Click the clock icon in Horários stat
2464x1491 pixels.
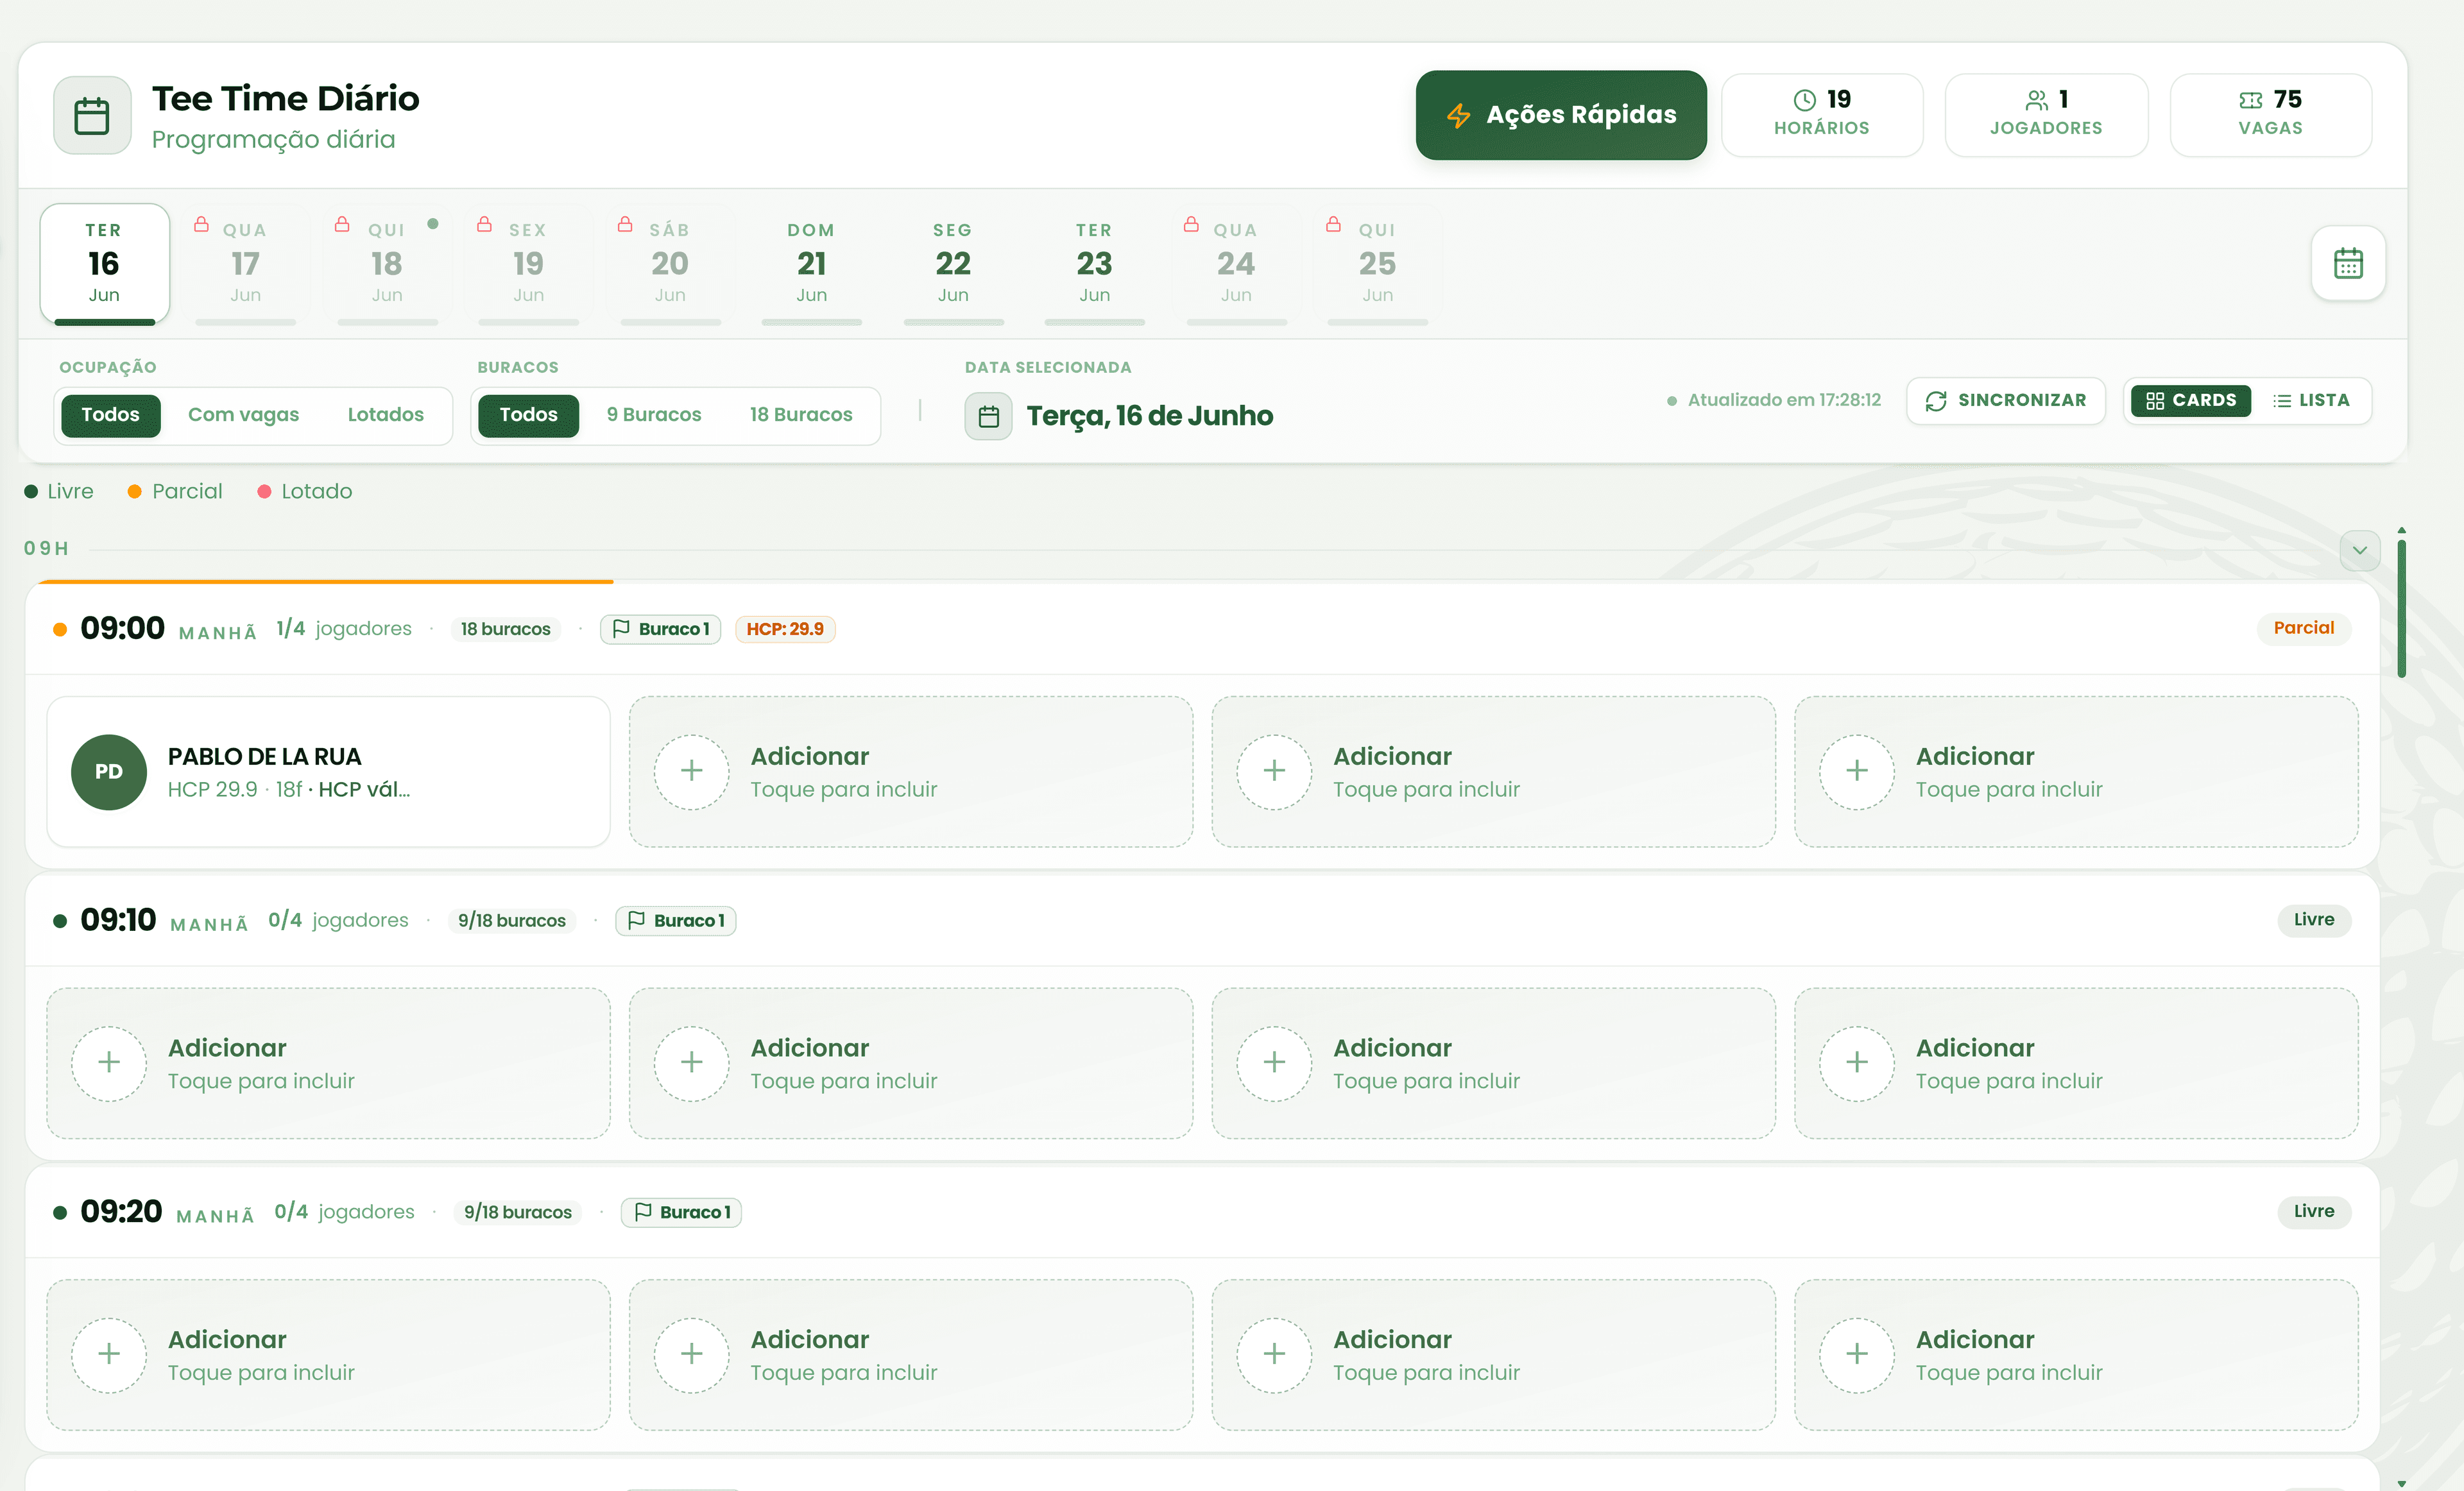(x=1804, y=100)
